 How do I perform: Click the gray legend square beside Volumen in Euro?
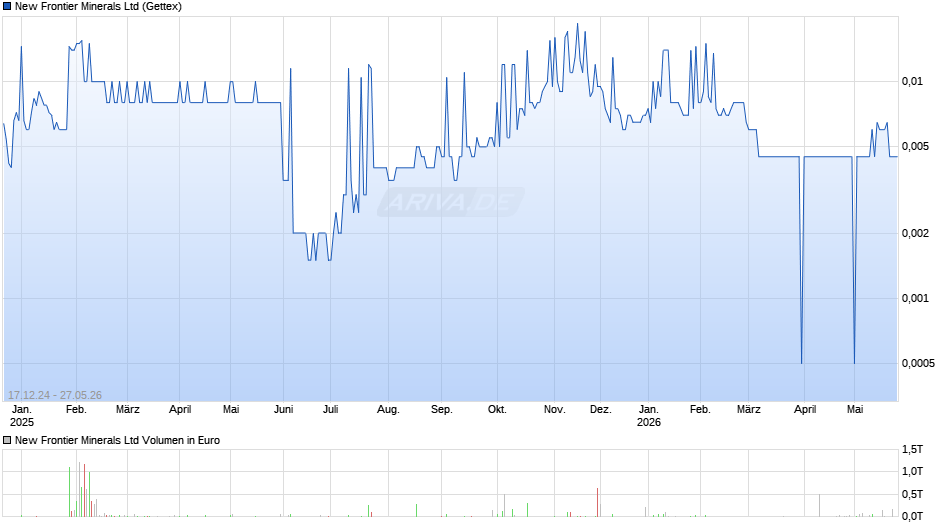(x=7, y=440)
